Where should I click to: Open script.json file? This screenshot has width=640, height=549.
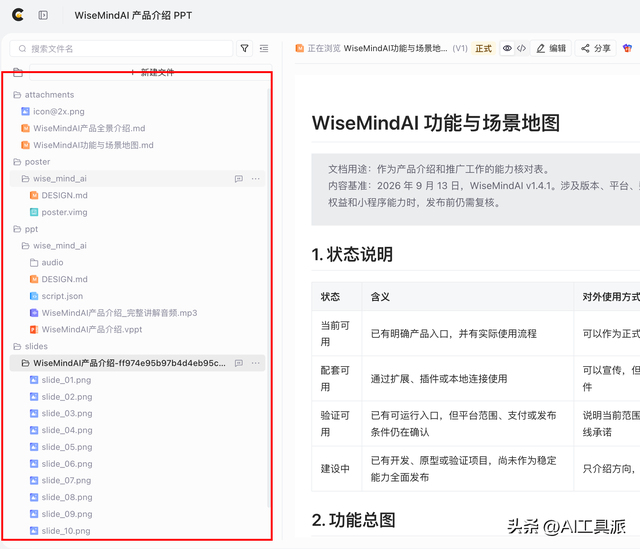click(62, 296)
